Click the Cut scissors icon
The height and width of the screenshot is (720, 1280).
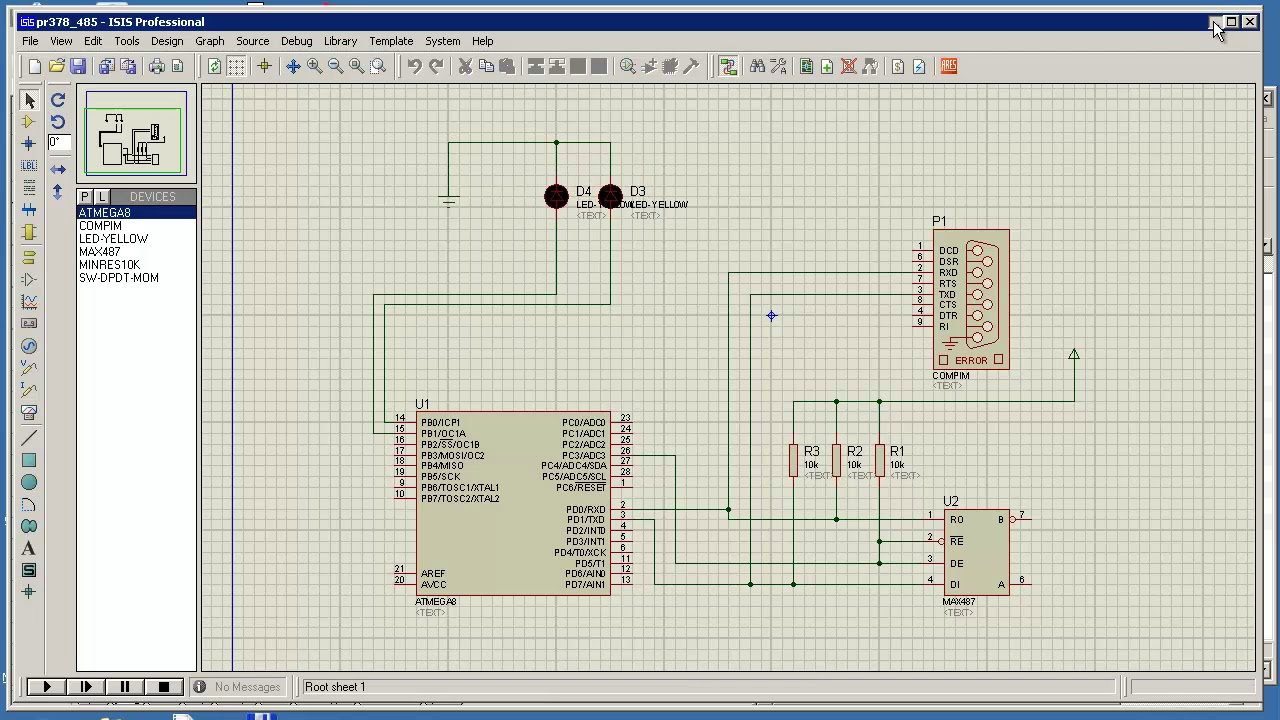(465, 66)
